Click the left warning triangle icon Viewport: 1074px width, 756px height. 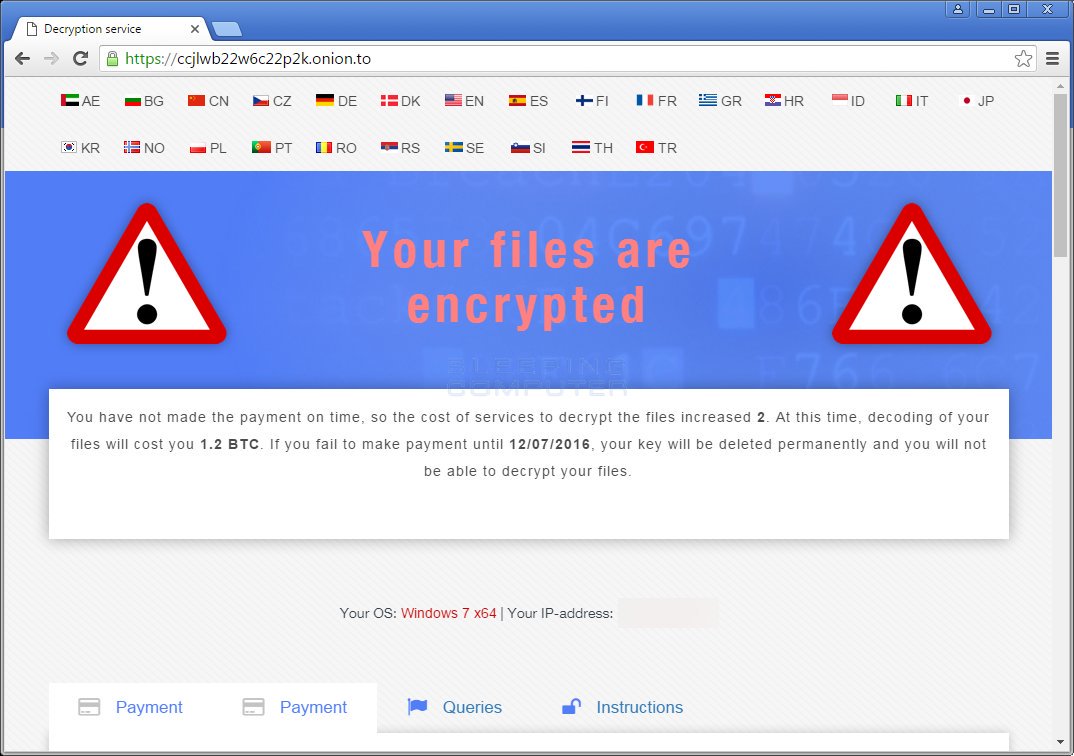point(147,274)
